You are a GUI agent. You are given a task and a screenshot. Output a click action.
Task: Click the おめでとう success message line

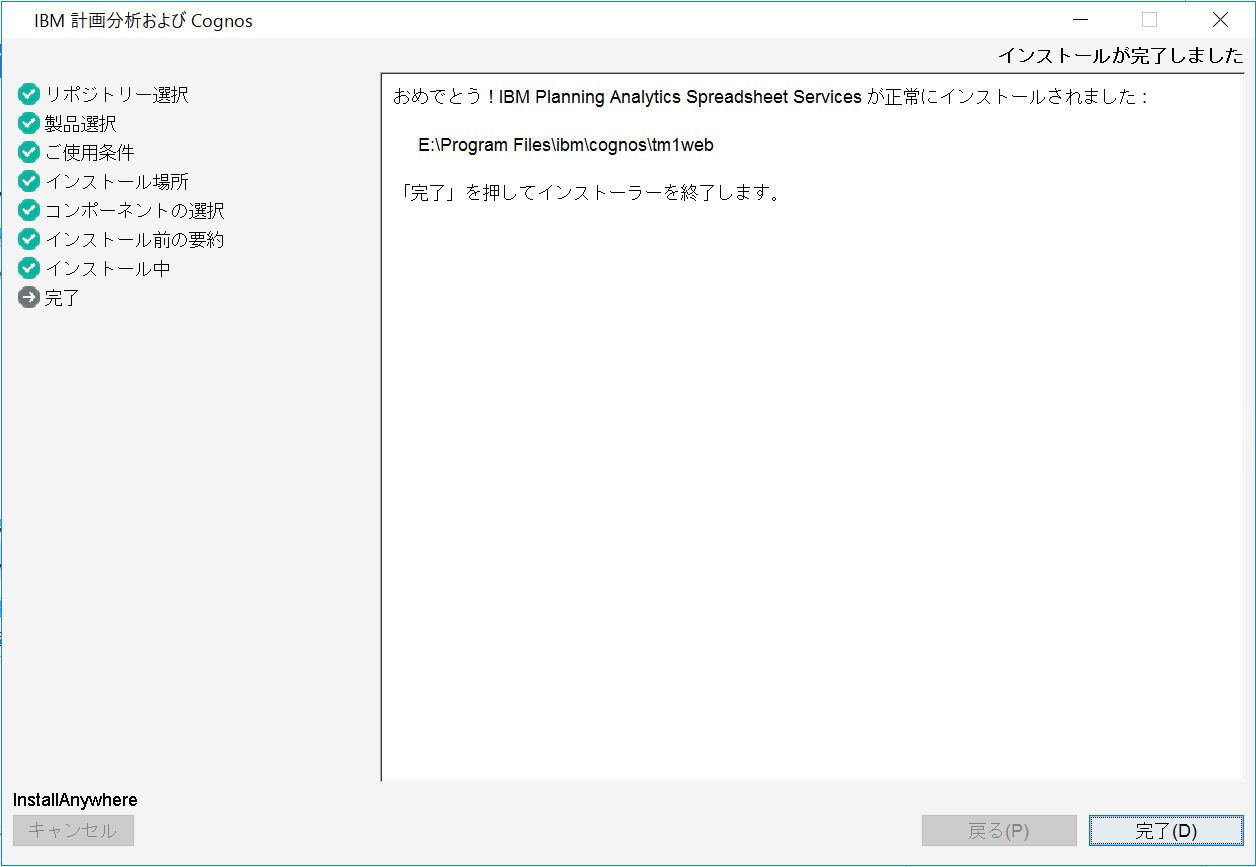point(770,97)
